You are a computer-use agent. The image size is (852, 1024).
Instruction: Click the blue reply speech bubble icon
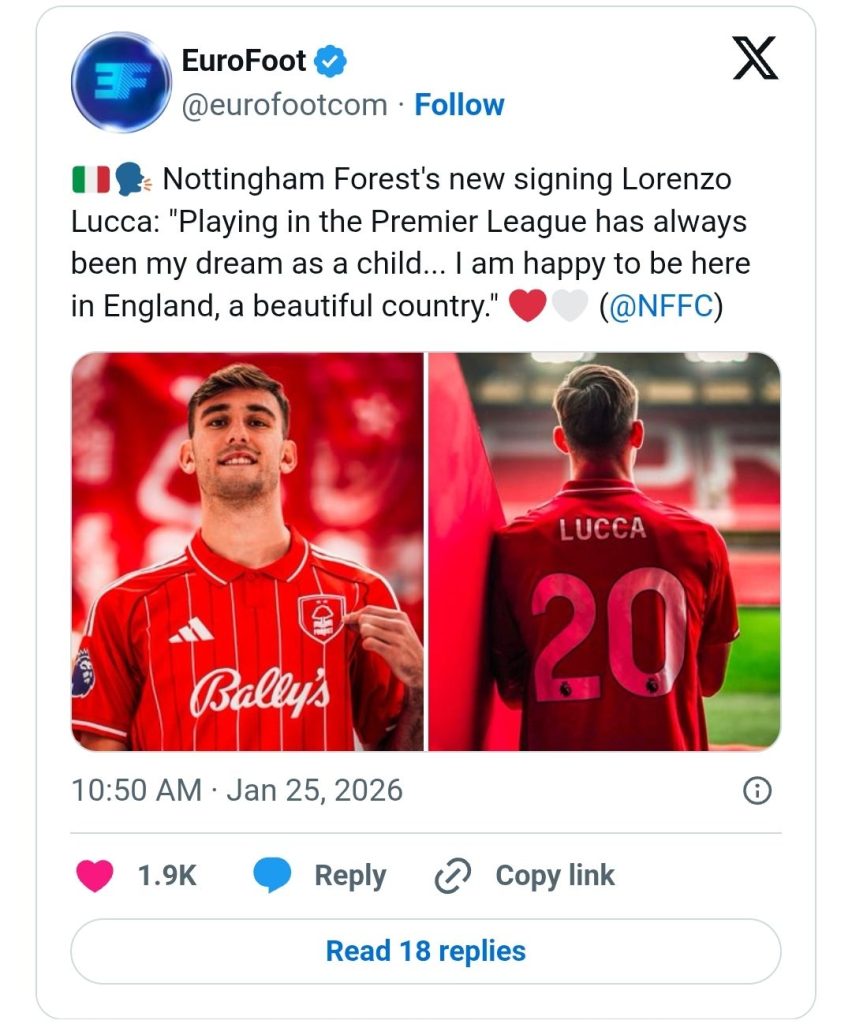(271, 876)
